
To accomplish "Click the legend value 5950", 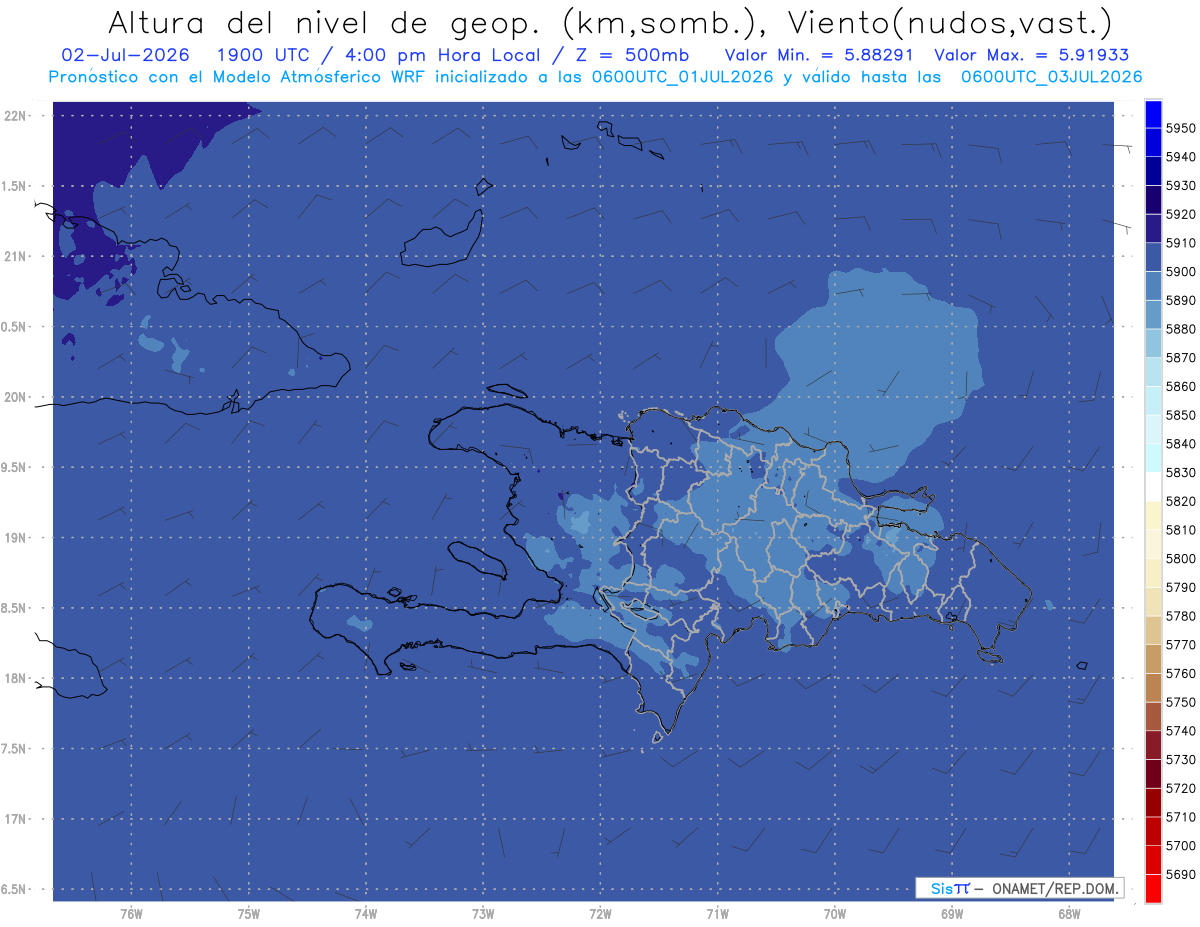I will pos(1180,128).
